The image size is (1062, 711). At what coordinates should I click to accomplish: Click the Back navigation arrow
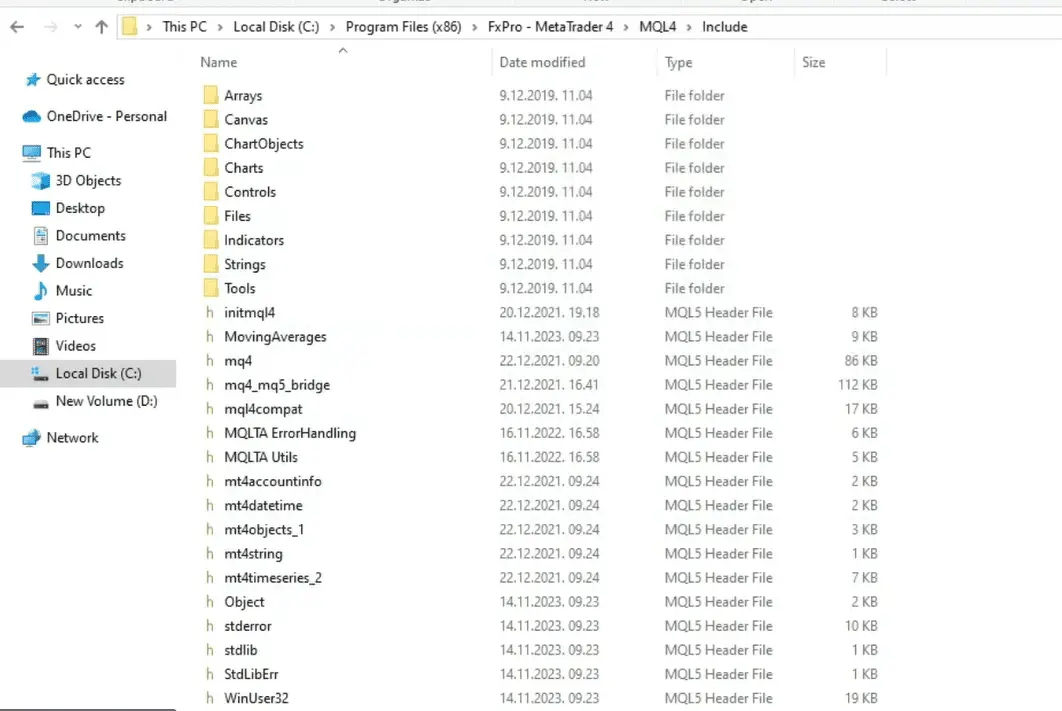coord(16,27)
